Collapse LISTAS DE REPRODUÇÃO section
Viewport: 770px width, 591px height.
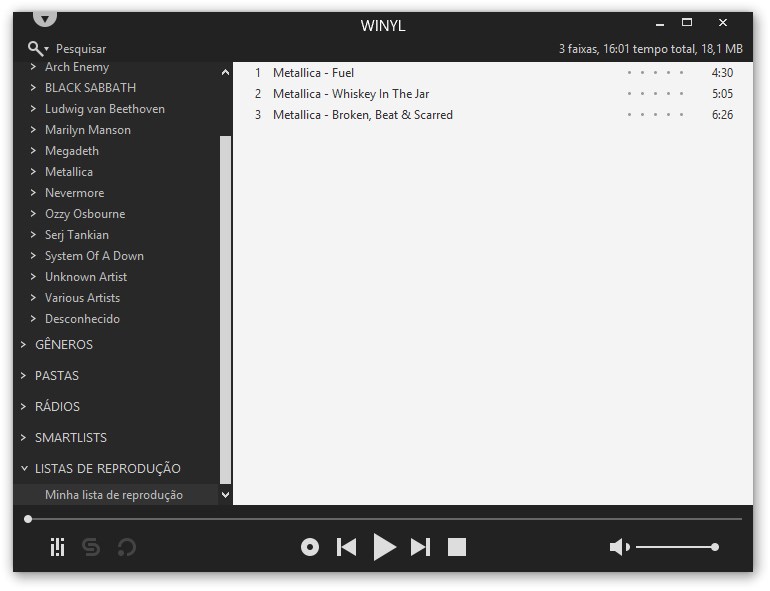[24, 469]
